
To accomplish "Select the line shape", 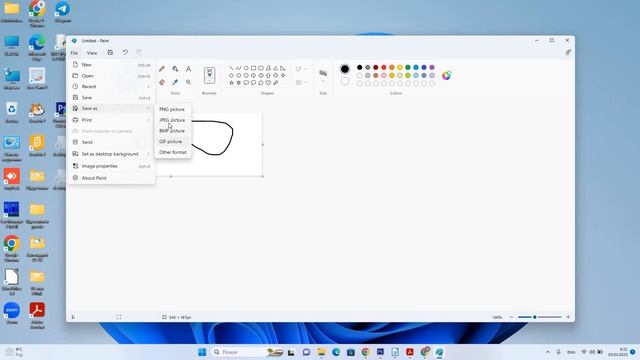I will pyautogui.click(x=231, y=68).
